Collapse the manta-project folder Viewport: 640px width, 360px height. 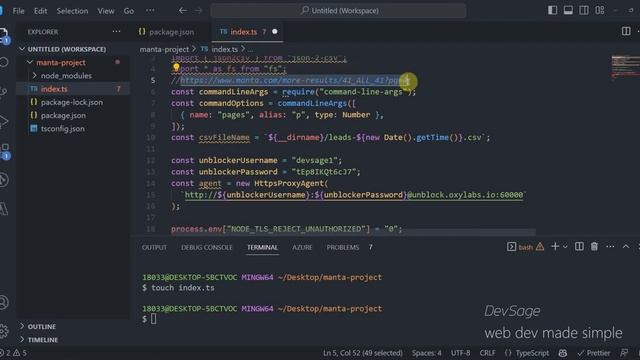tap(73, 62)
